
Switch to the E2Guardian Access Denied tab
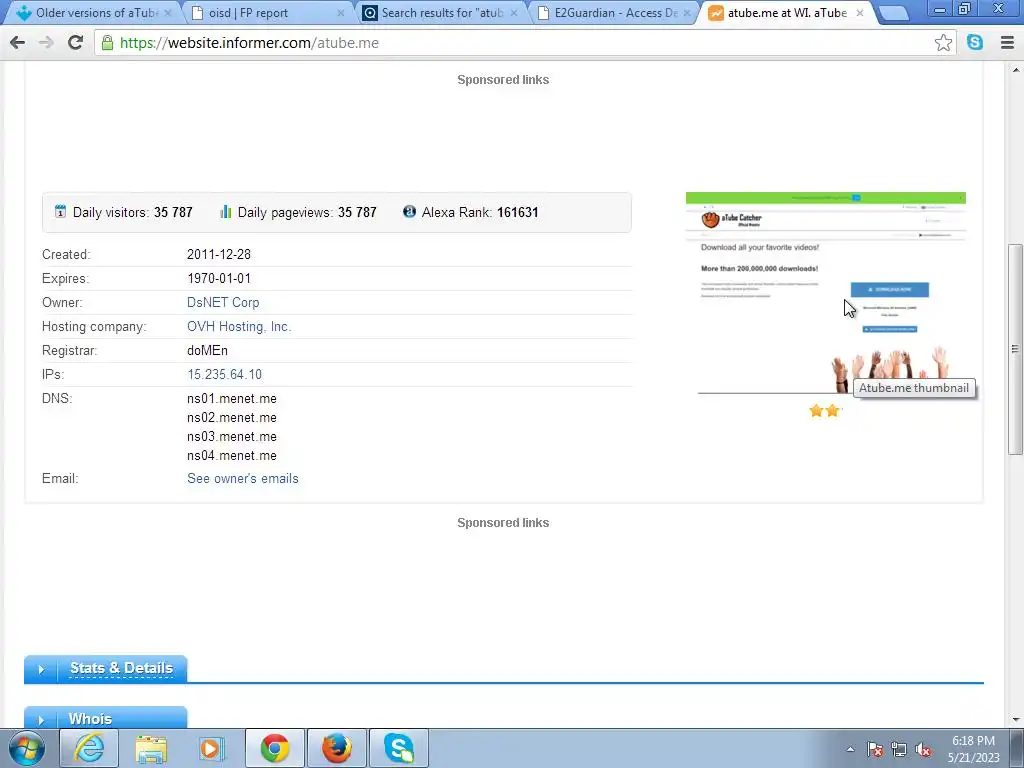pos(612,12)
